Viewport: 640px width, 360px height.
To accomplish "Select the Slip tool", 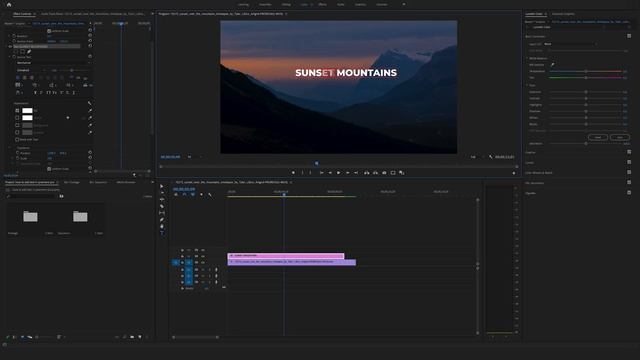I will point(162,213).
